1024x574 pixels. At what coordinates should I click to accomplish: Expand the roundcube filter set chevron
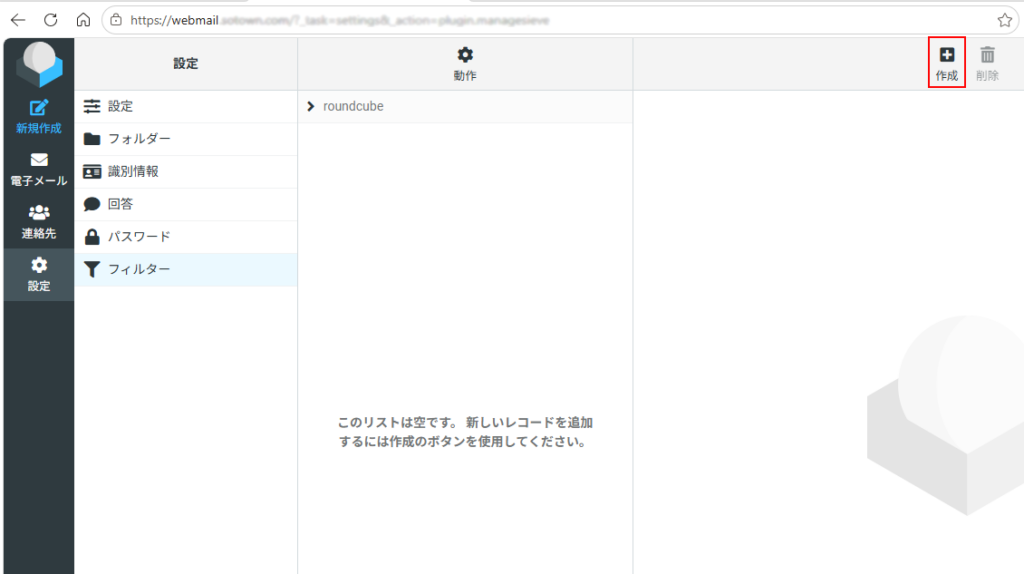point(311,106)
